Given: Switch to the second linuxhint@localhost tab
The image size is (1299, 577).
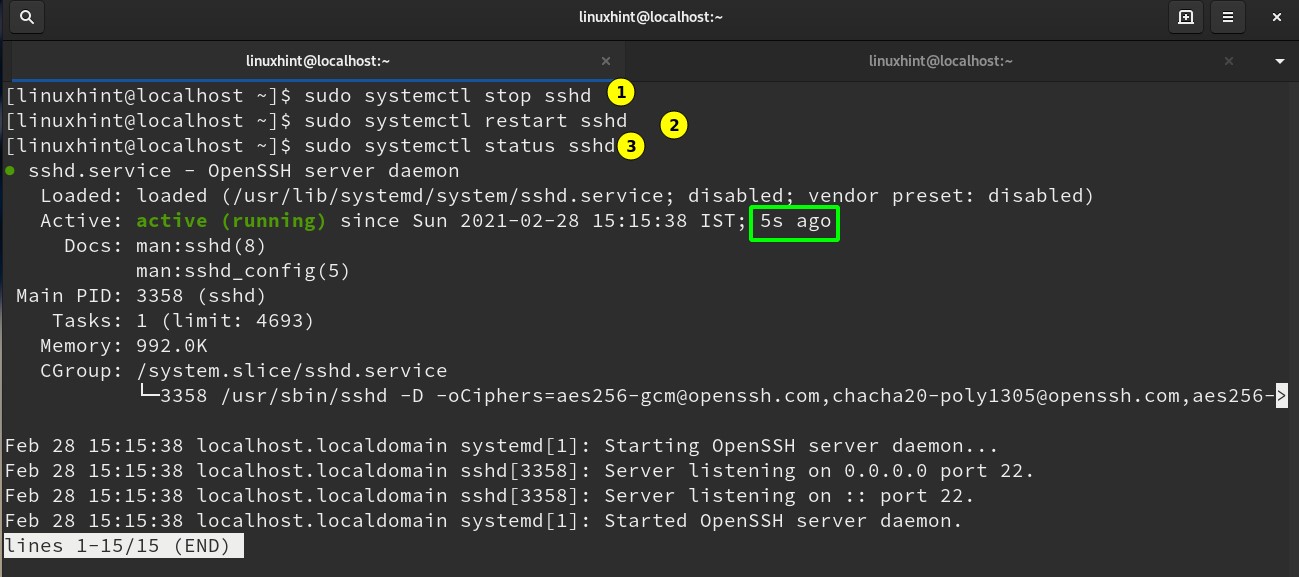Looking at the screenshot, I should click(941, 61).
